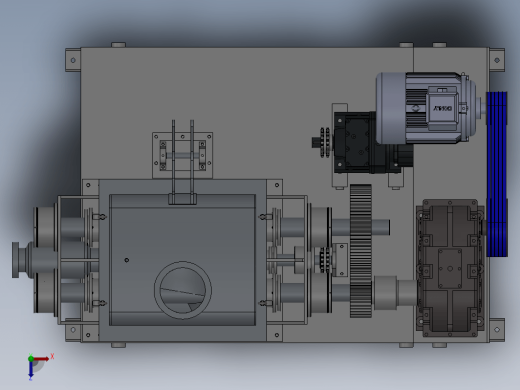The height and width of the screenshot is (390, 520).
Task: Select the small hole on the chamber face
Action: click(127, 260)
